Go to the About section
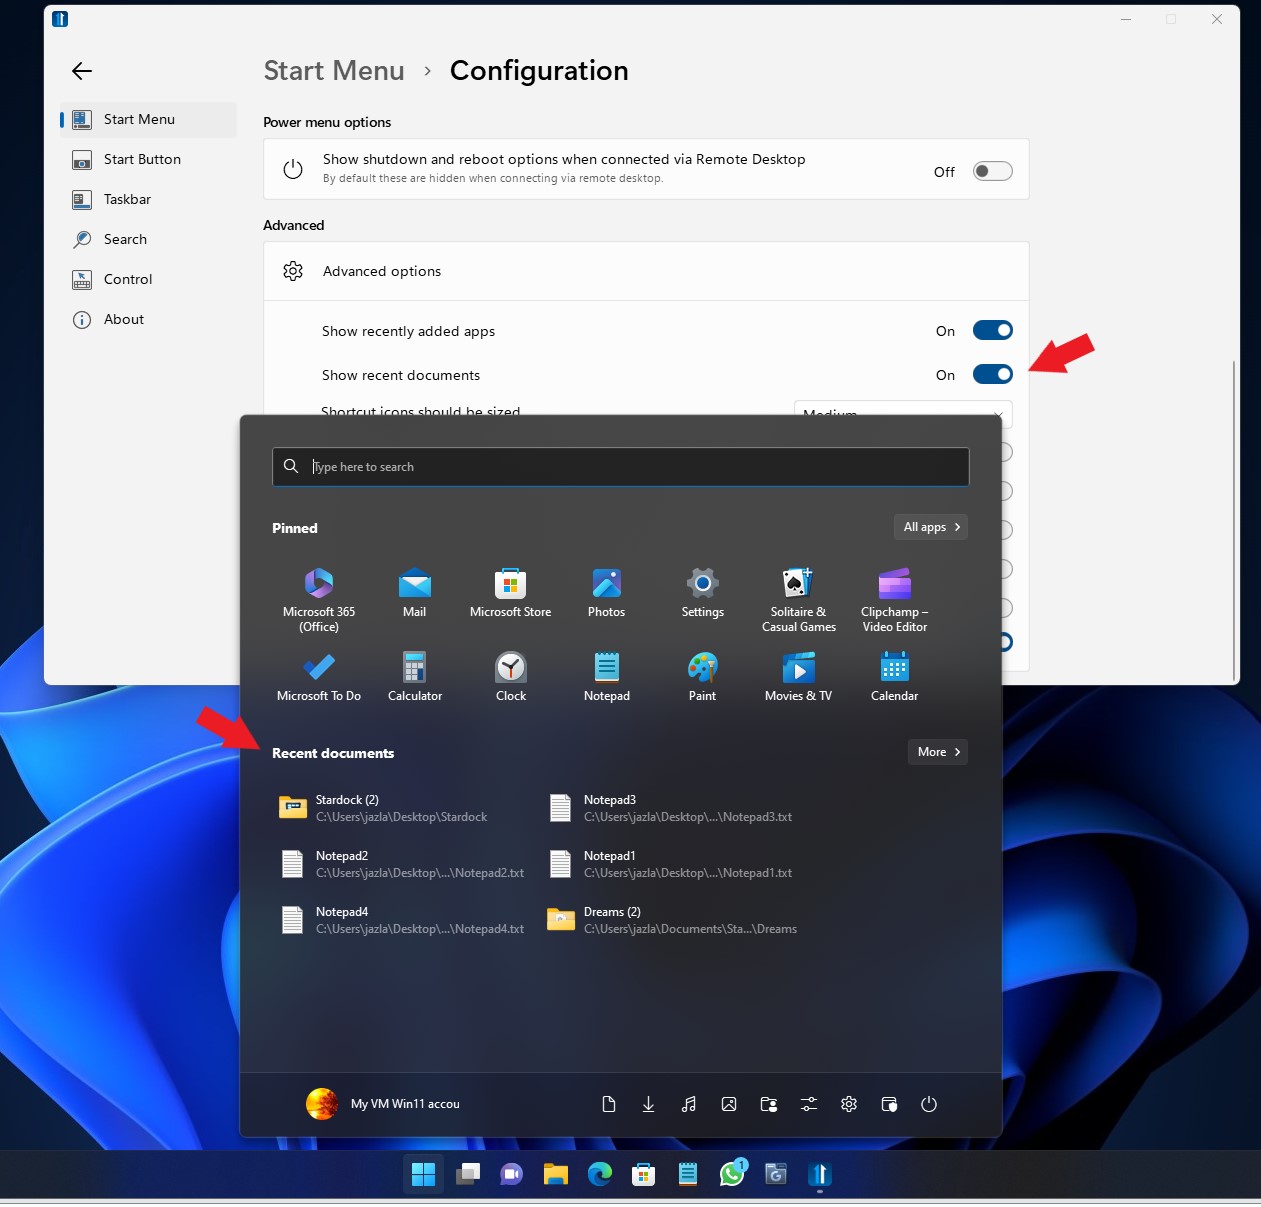Screen dimensions: 1261x1207 124,319
